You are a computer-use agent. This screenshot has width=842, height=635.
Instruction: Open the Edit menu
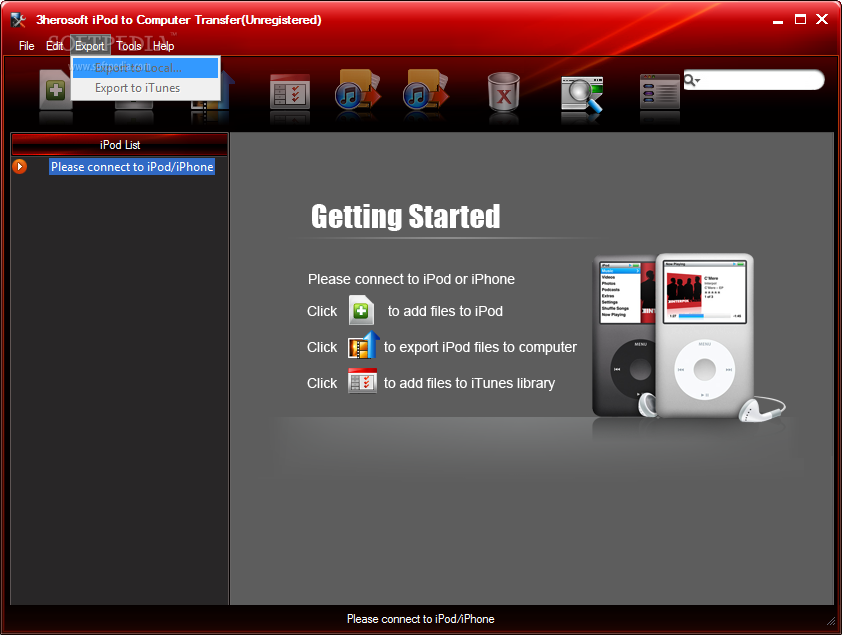[54, 46]
